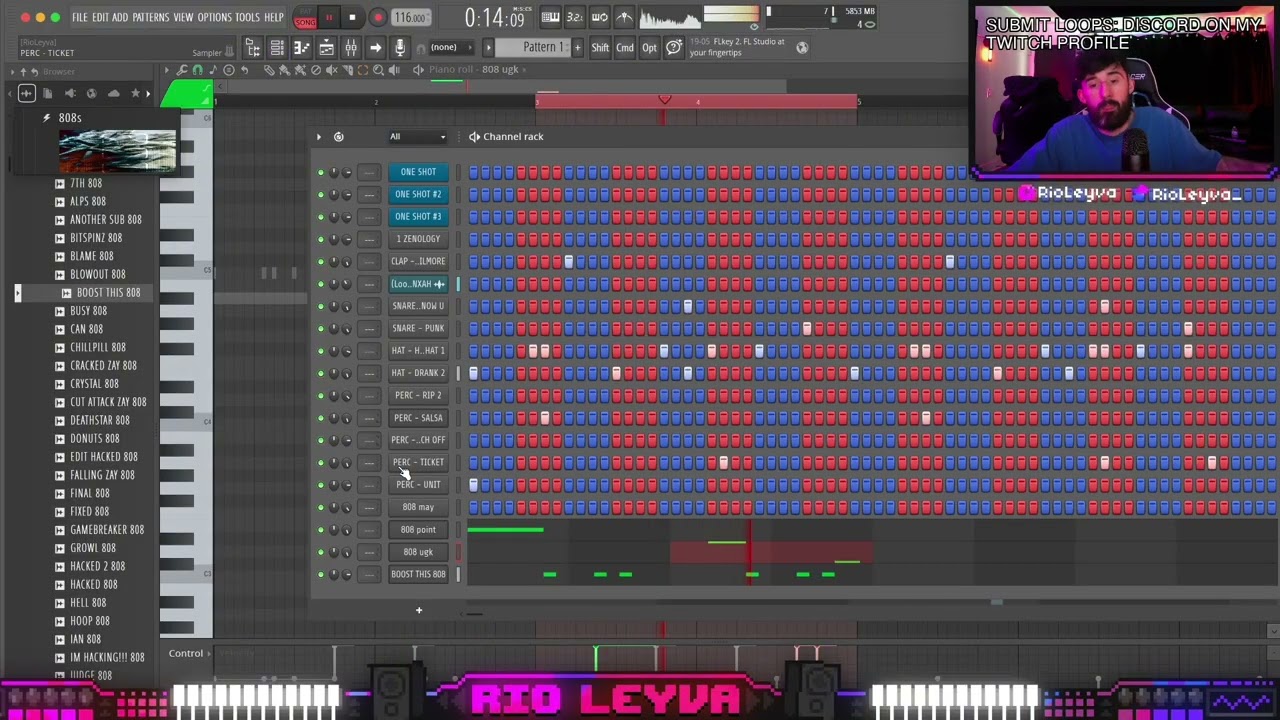Mute the ONE SHOT channel
Viewport: 1280px width, 720px height.
pyautogui.click(x=321, y=172)
